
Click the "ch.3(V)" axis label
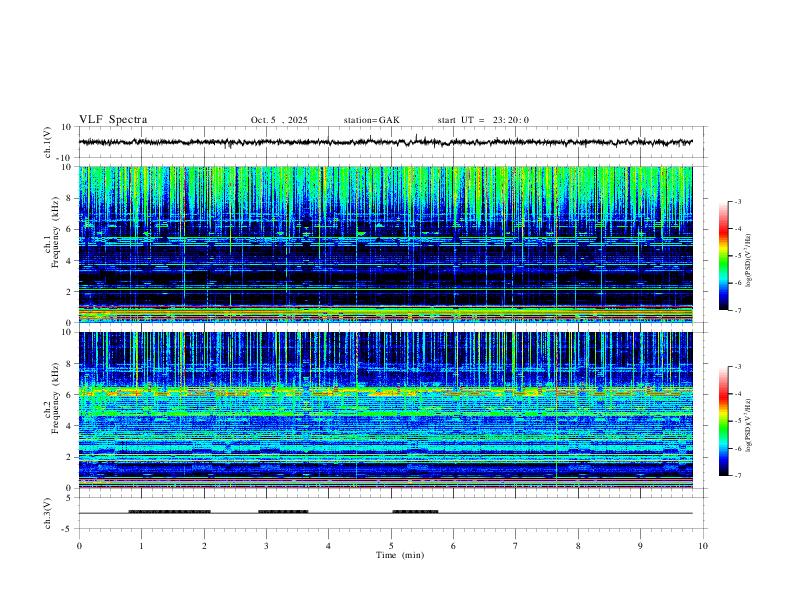(x=48, y=513)
